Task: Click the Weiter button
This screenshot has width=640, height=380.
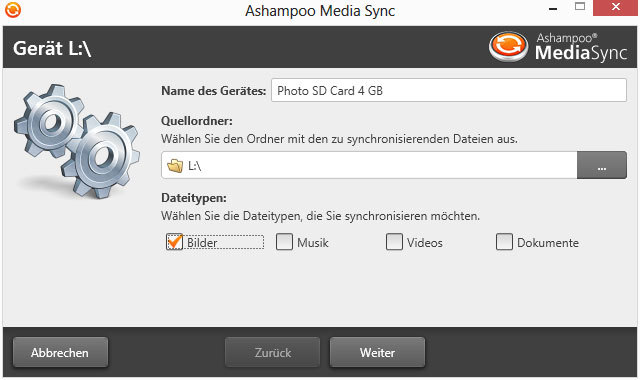Action: (377, 352)
